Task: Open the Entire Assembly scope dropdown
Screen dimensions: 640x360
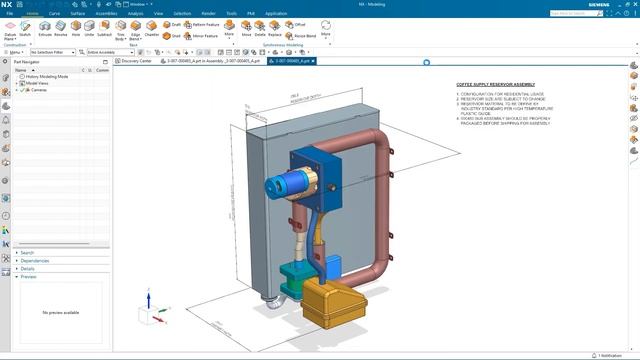Action: pyautogui.click(x=110, y=52)
